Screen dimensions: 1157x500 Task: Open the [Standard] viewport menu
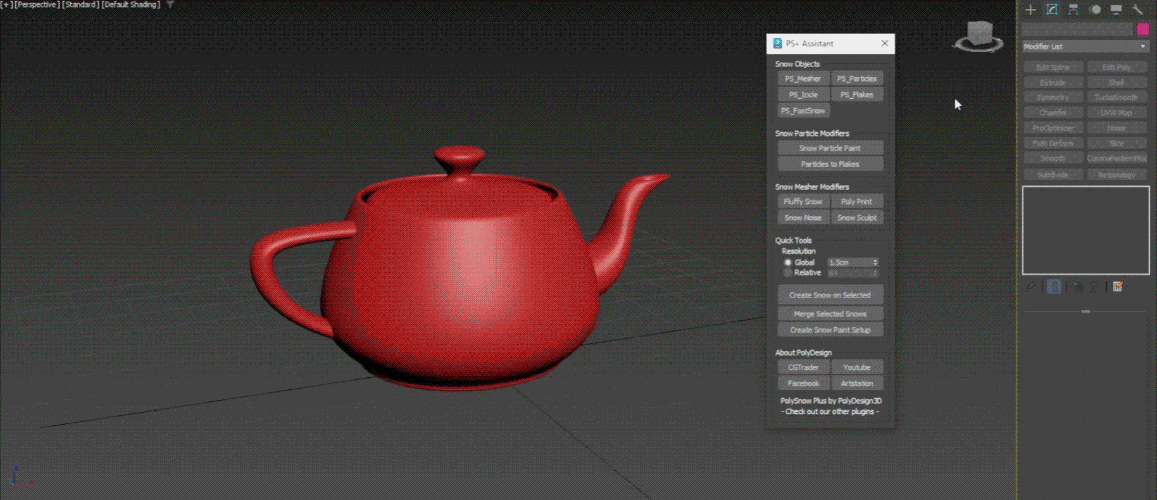point(80,4)
